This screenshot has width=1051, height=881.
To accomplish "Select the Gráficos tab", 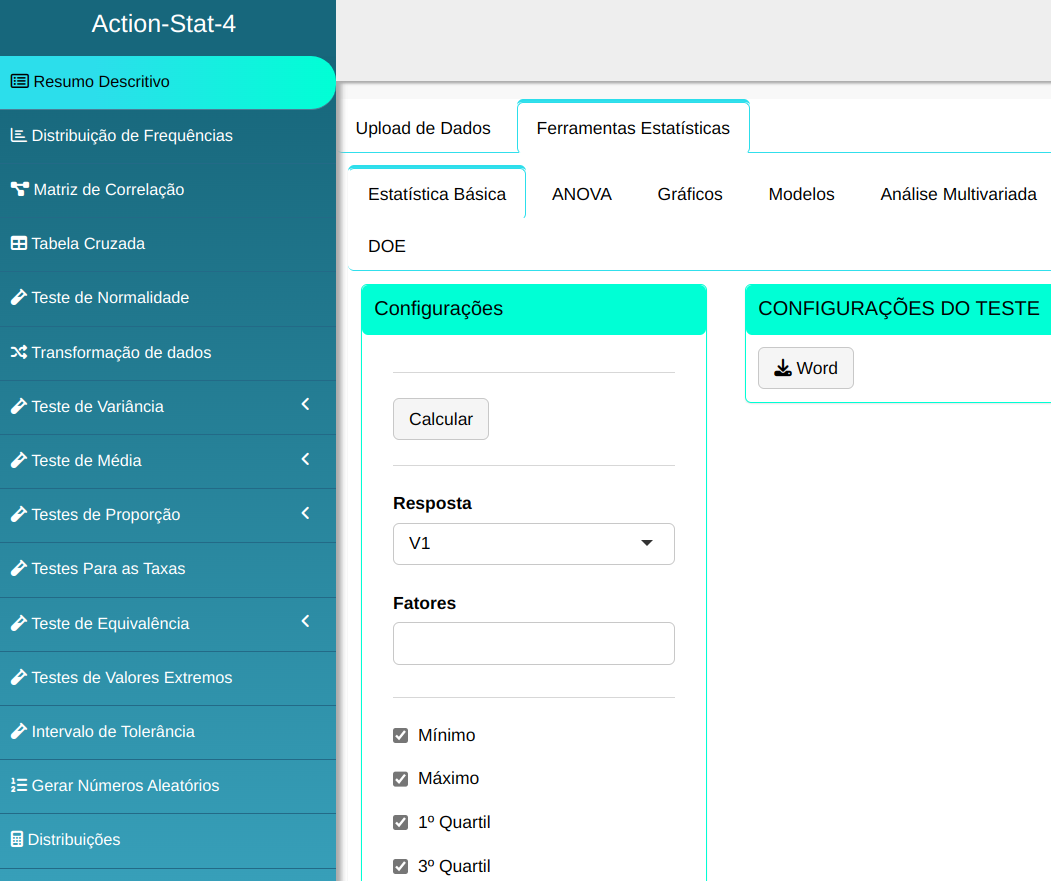I will tap(689, 194).
